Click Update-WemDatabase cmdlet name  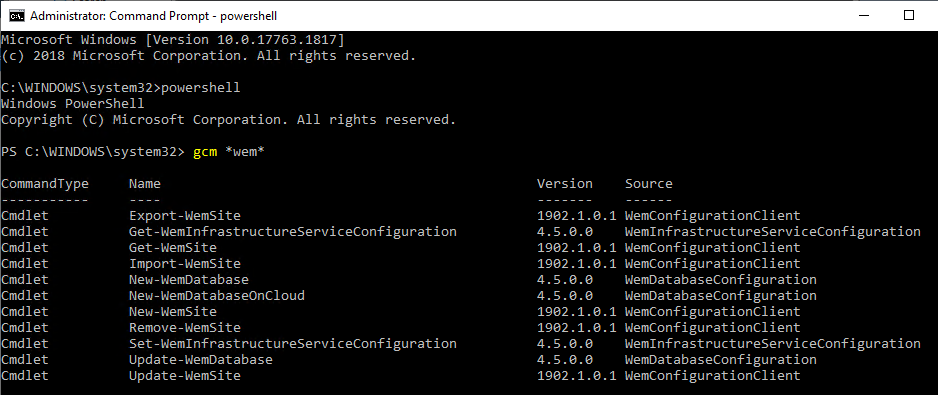click(201, 360)
